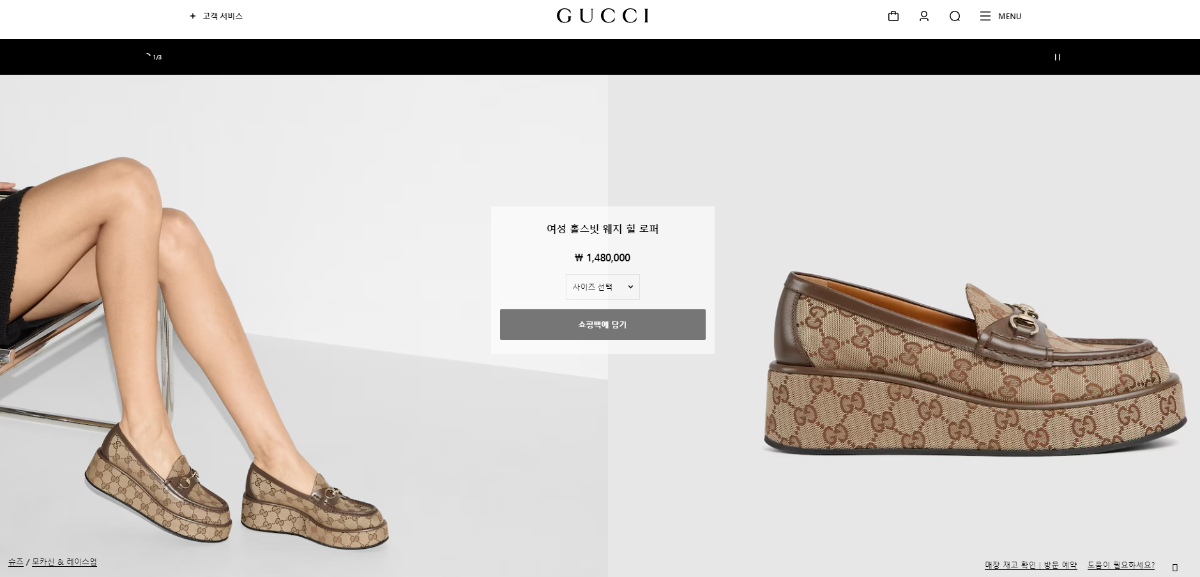Click the search magnifier icon

point(955,16)
